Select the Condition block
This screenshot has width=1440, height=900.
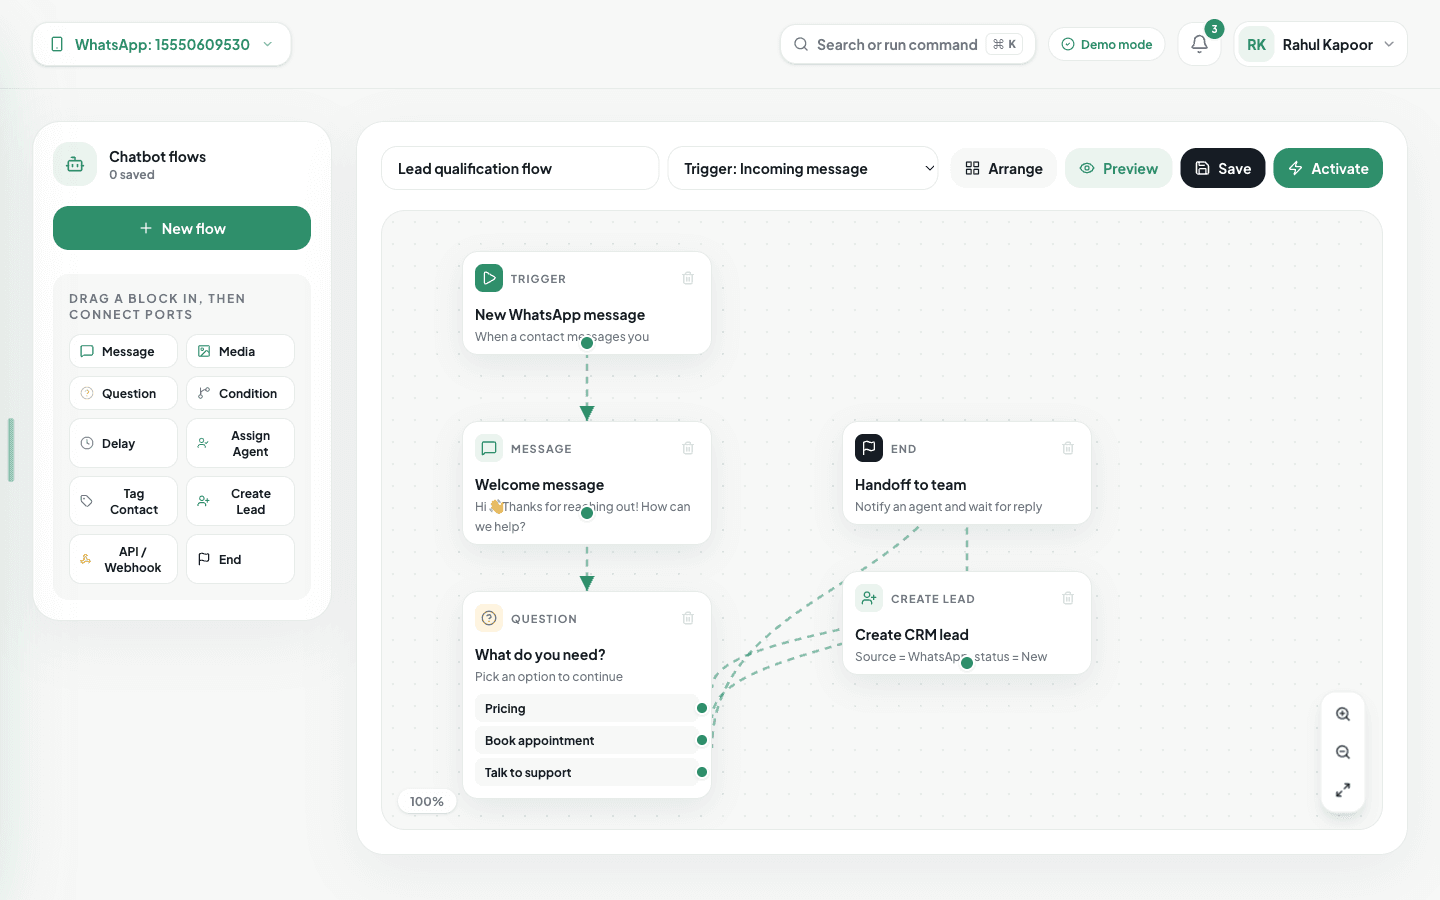[x=240, y=393]
